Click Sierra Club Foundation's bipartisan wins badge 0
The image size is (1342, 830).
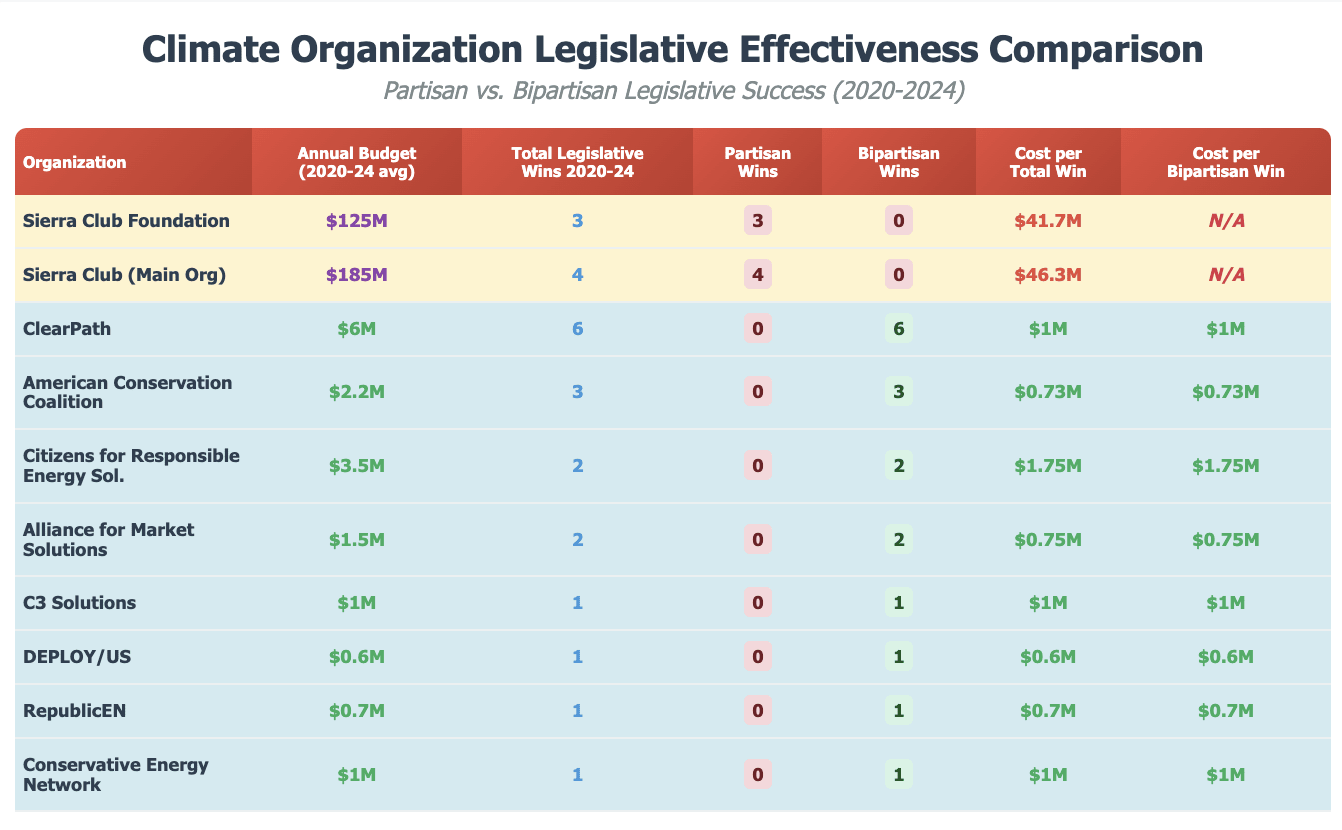[x=899, y=221]
